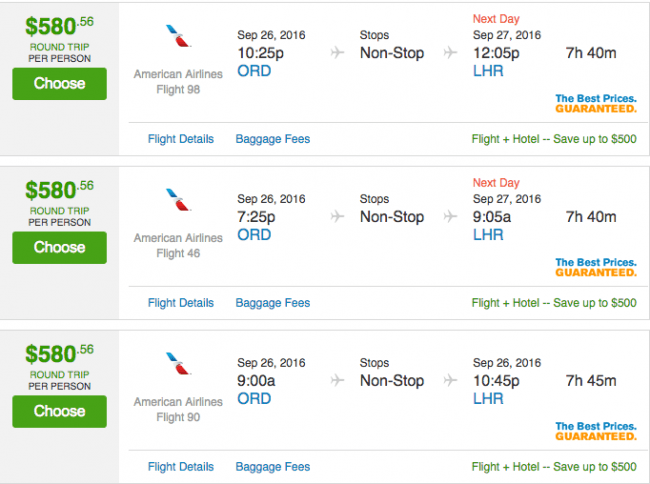Open Flight Details for Flight 90

(181, 467)
